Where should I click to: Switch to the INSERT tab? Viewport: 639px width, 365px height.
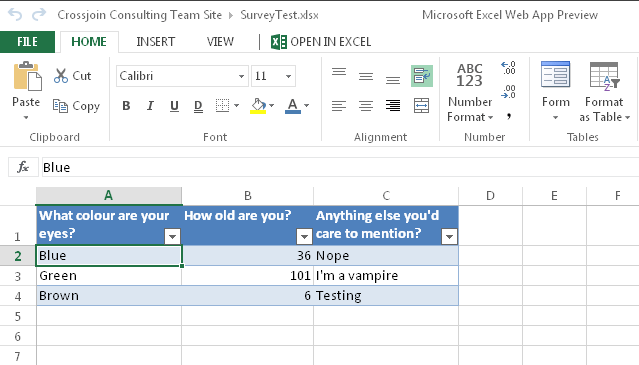(x=155, y=42)
